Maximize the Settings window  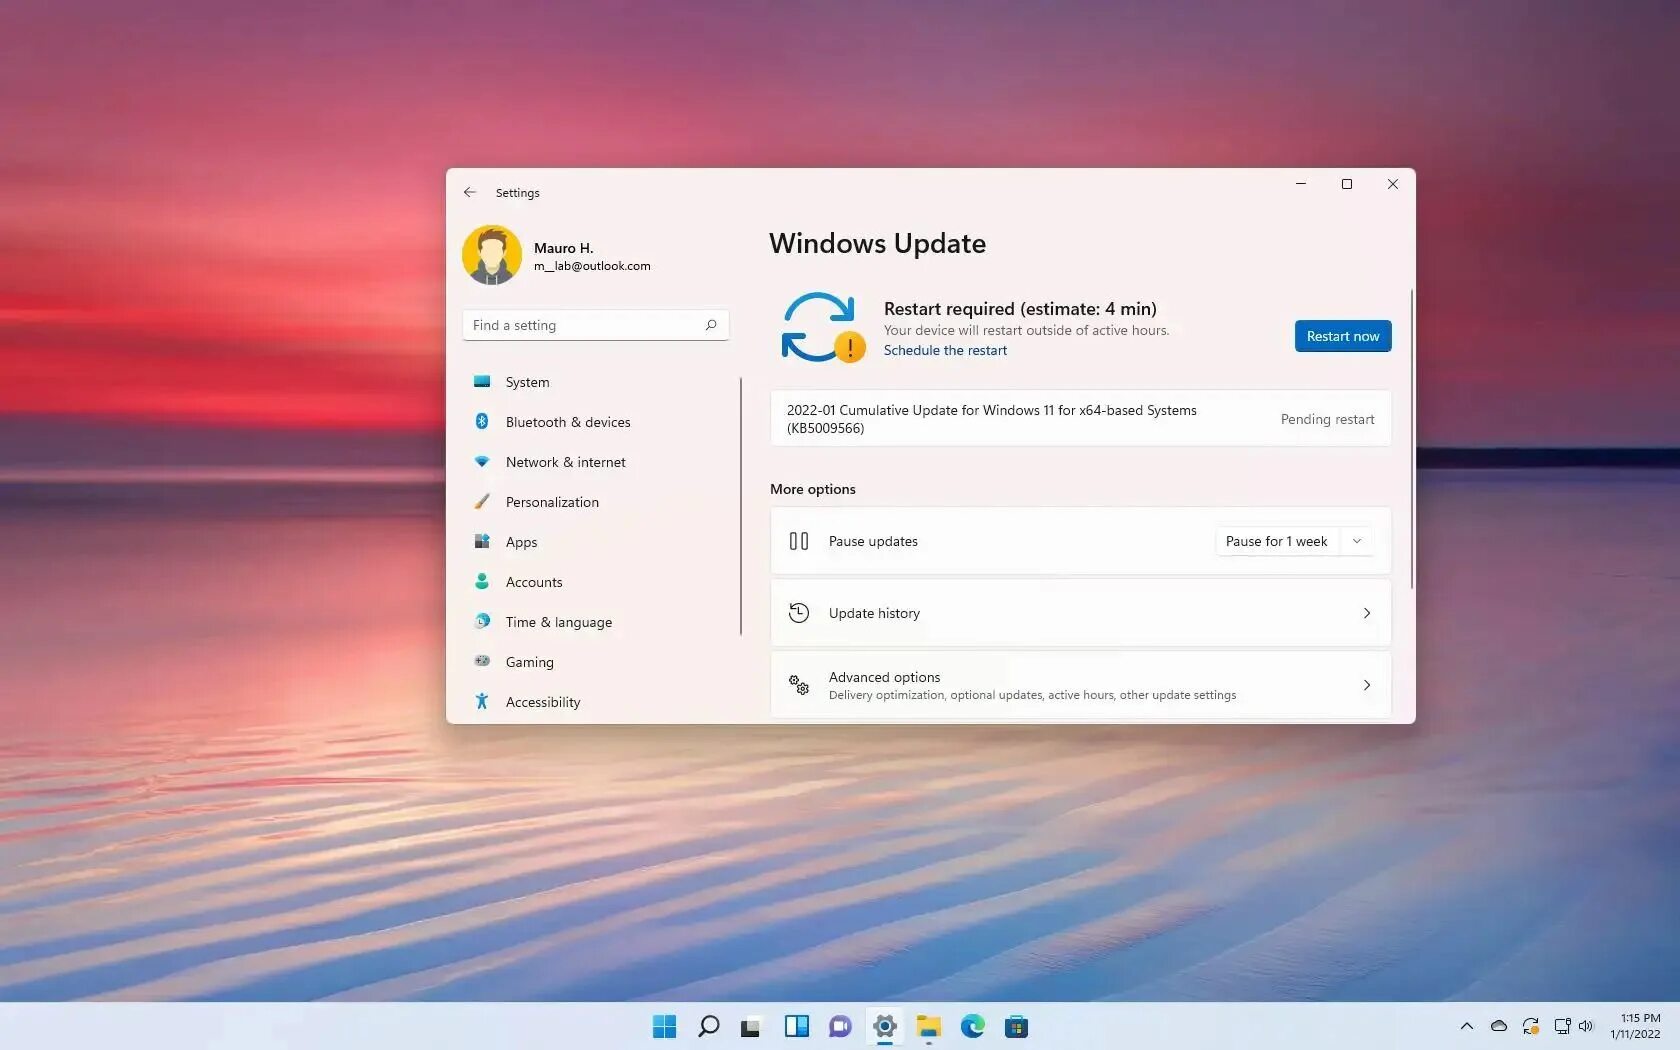coord(1347,184)
